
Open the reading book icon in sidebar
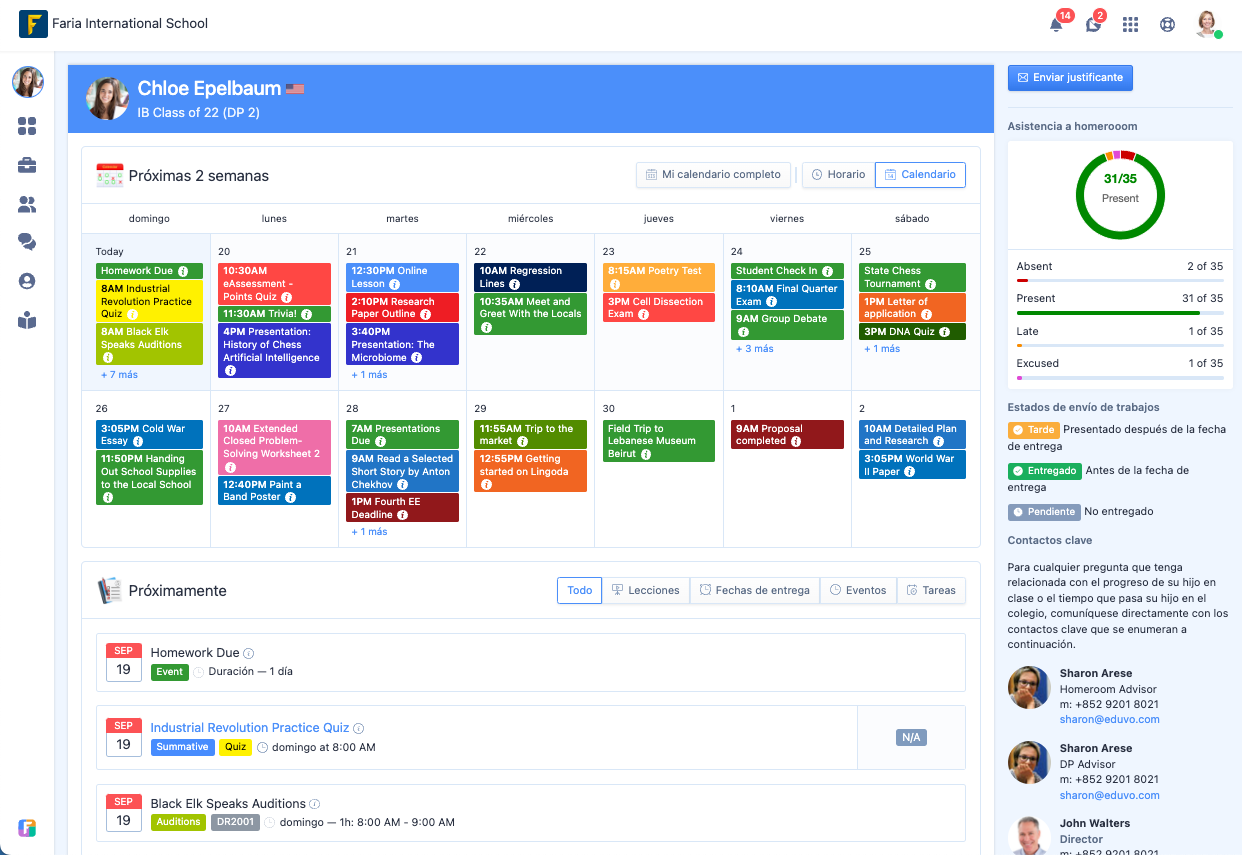(x=27, y=320)
